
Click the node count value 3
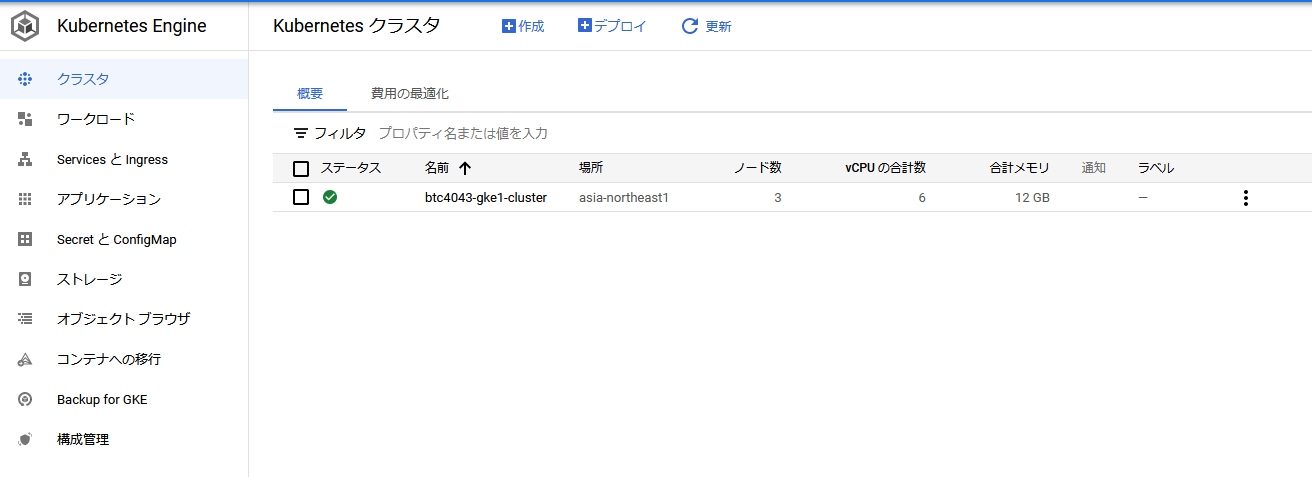778,198
